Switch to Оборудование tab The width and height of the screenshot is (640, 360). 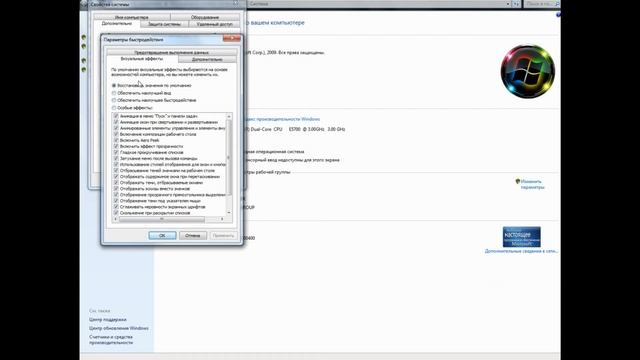tap(205, 17)
